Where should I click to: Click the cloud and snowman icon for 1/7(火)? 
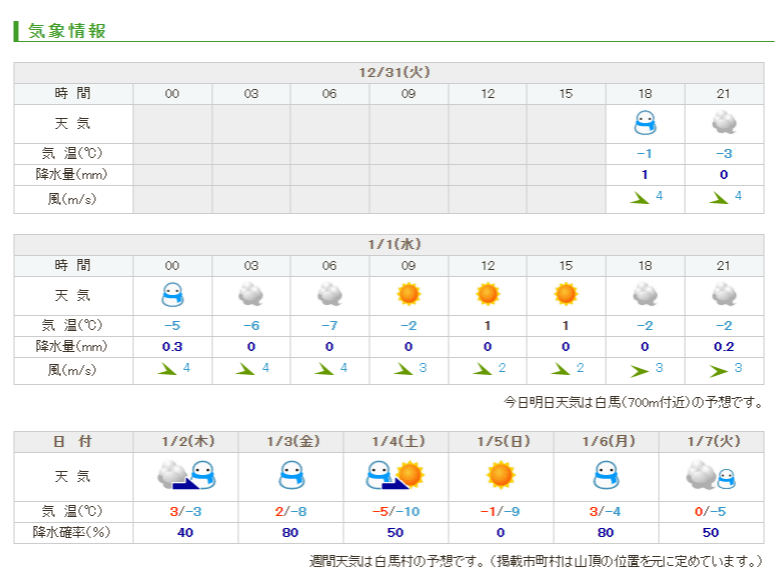(711, 475)
